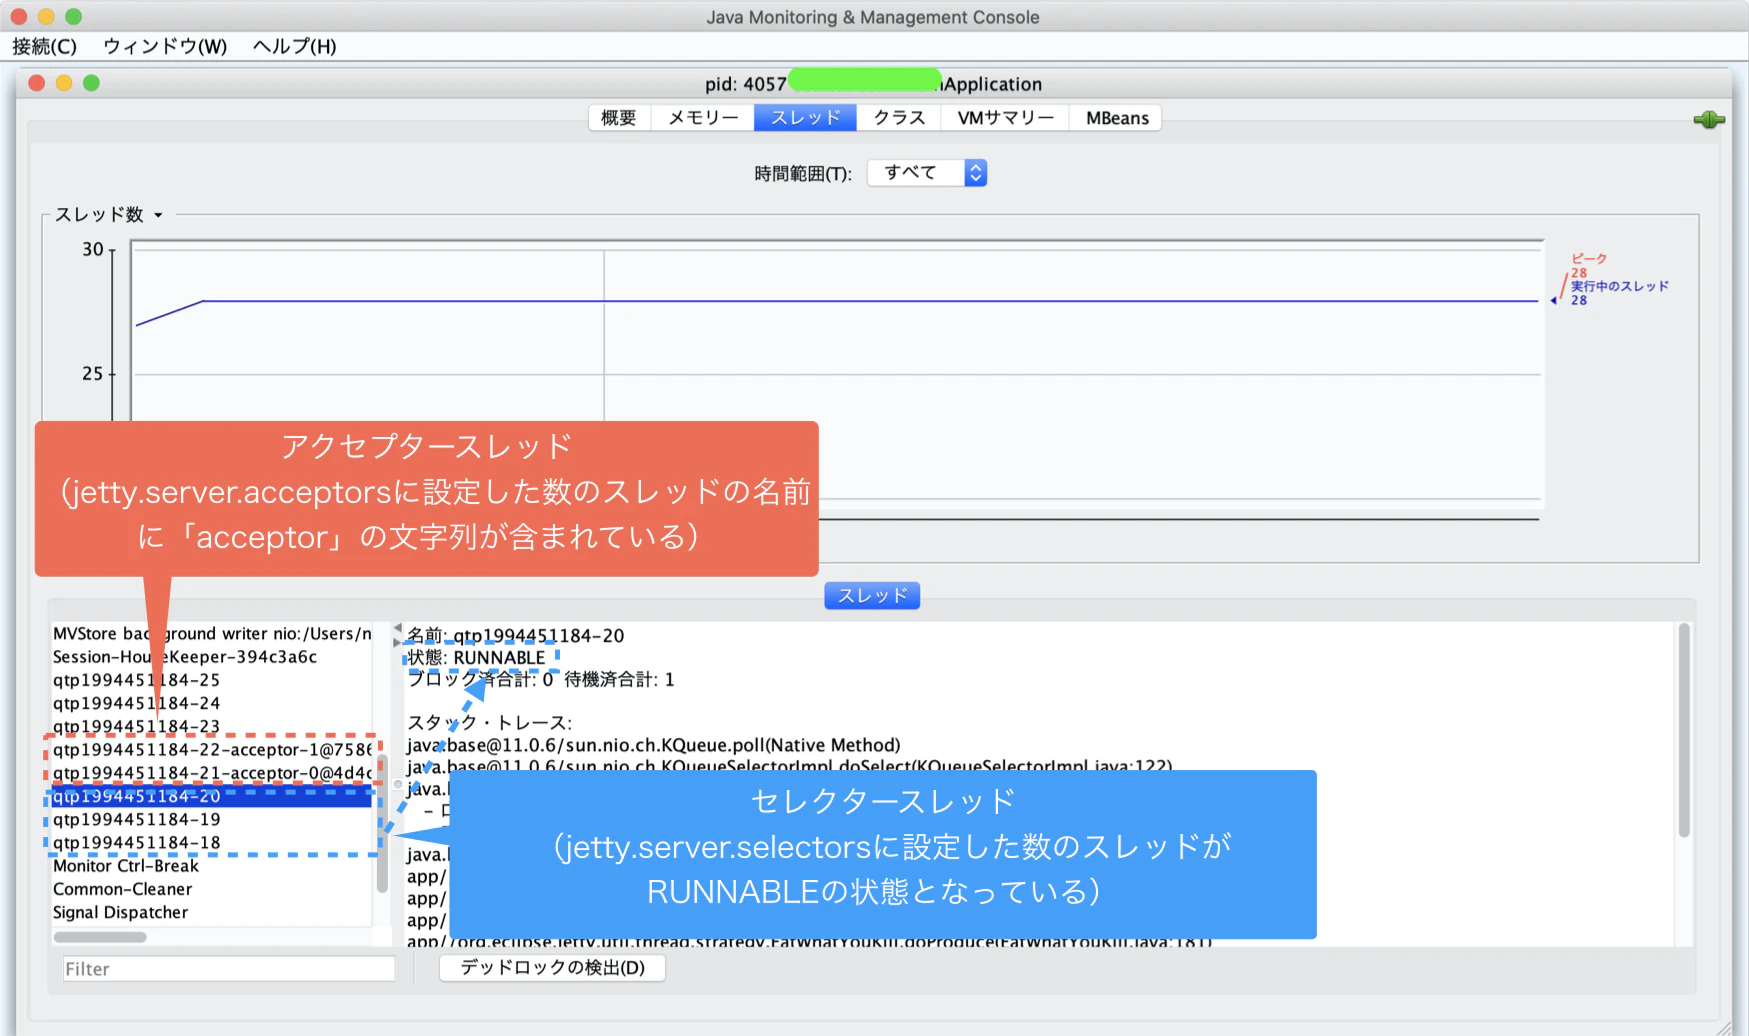The height and width of the screenshot is (1036, 1749).
Task: Open the ウィンドウ(W) menu
Action: pyautogui.click(x=165, y=46)
